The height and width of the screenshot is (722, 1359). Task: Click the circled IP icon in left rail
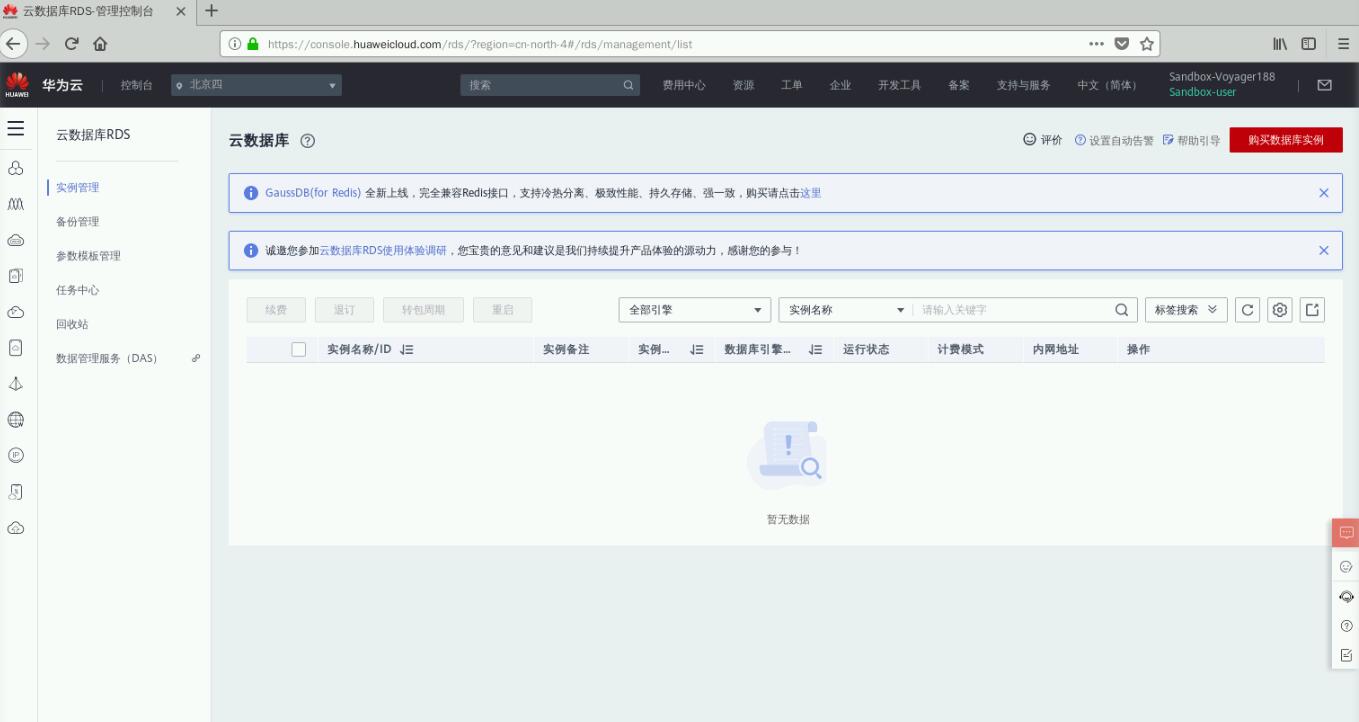16,455
